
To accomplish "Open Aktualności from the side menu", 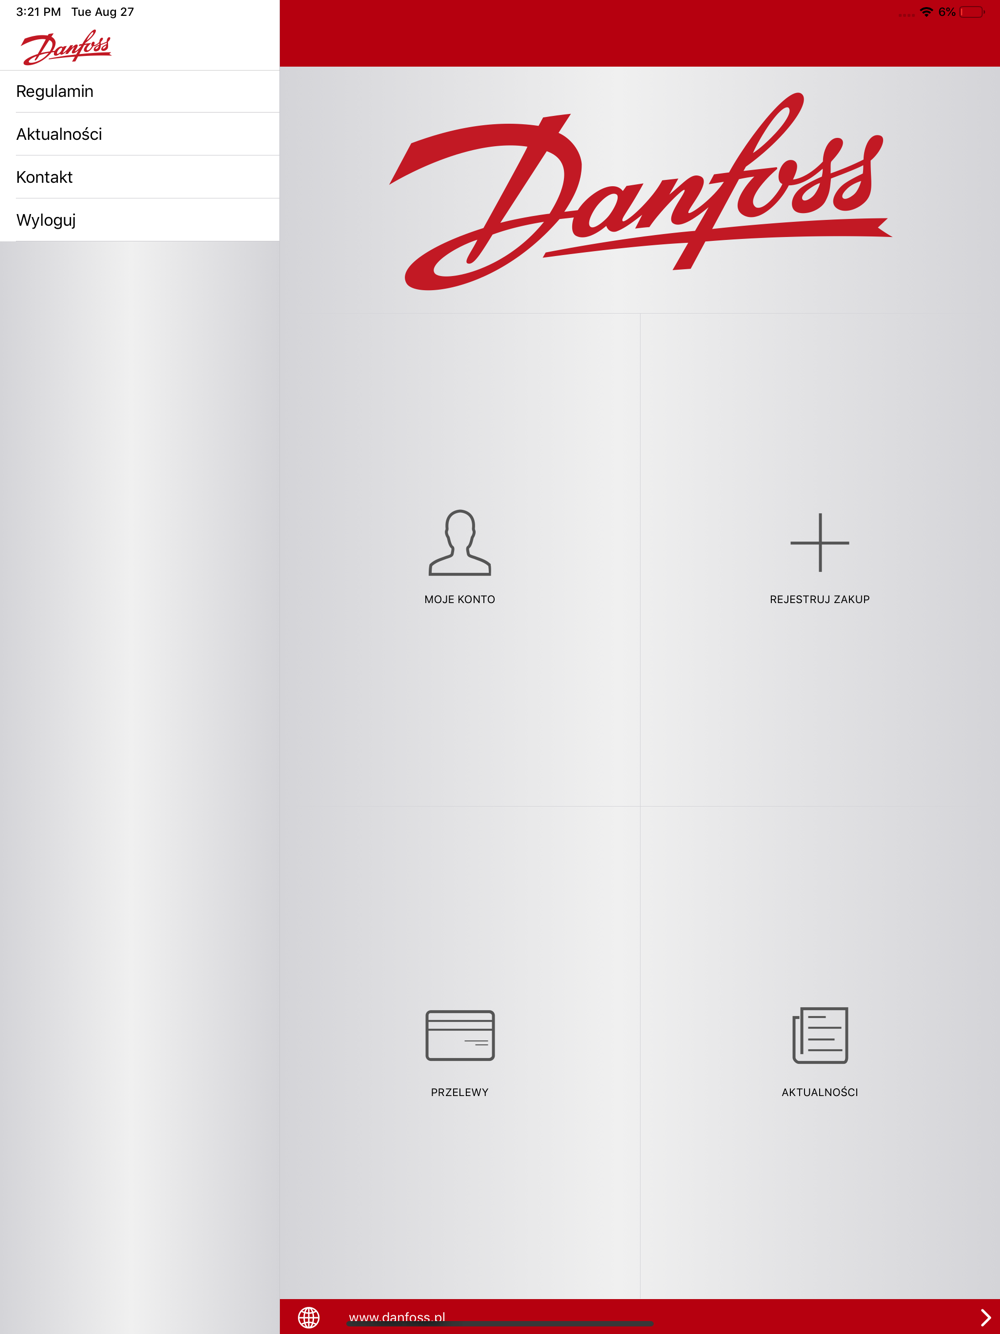I will click(140, 134).
